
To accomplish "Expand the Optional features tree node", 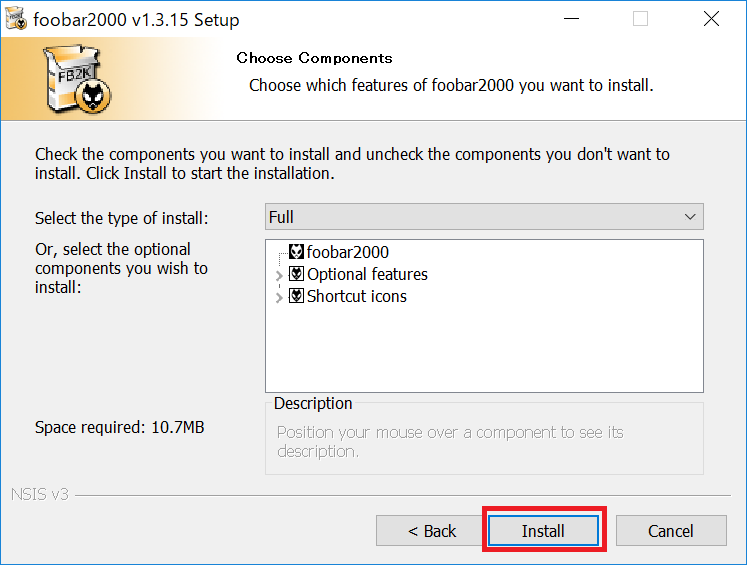I will (x=279, y=275).
